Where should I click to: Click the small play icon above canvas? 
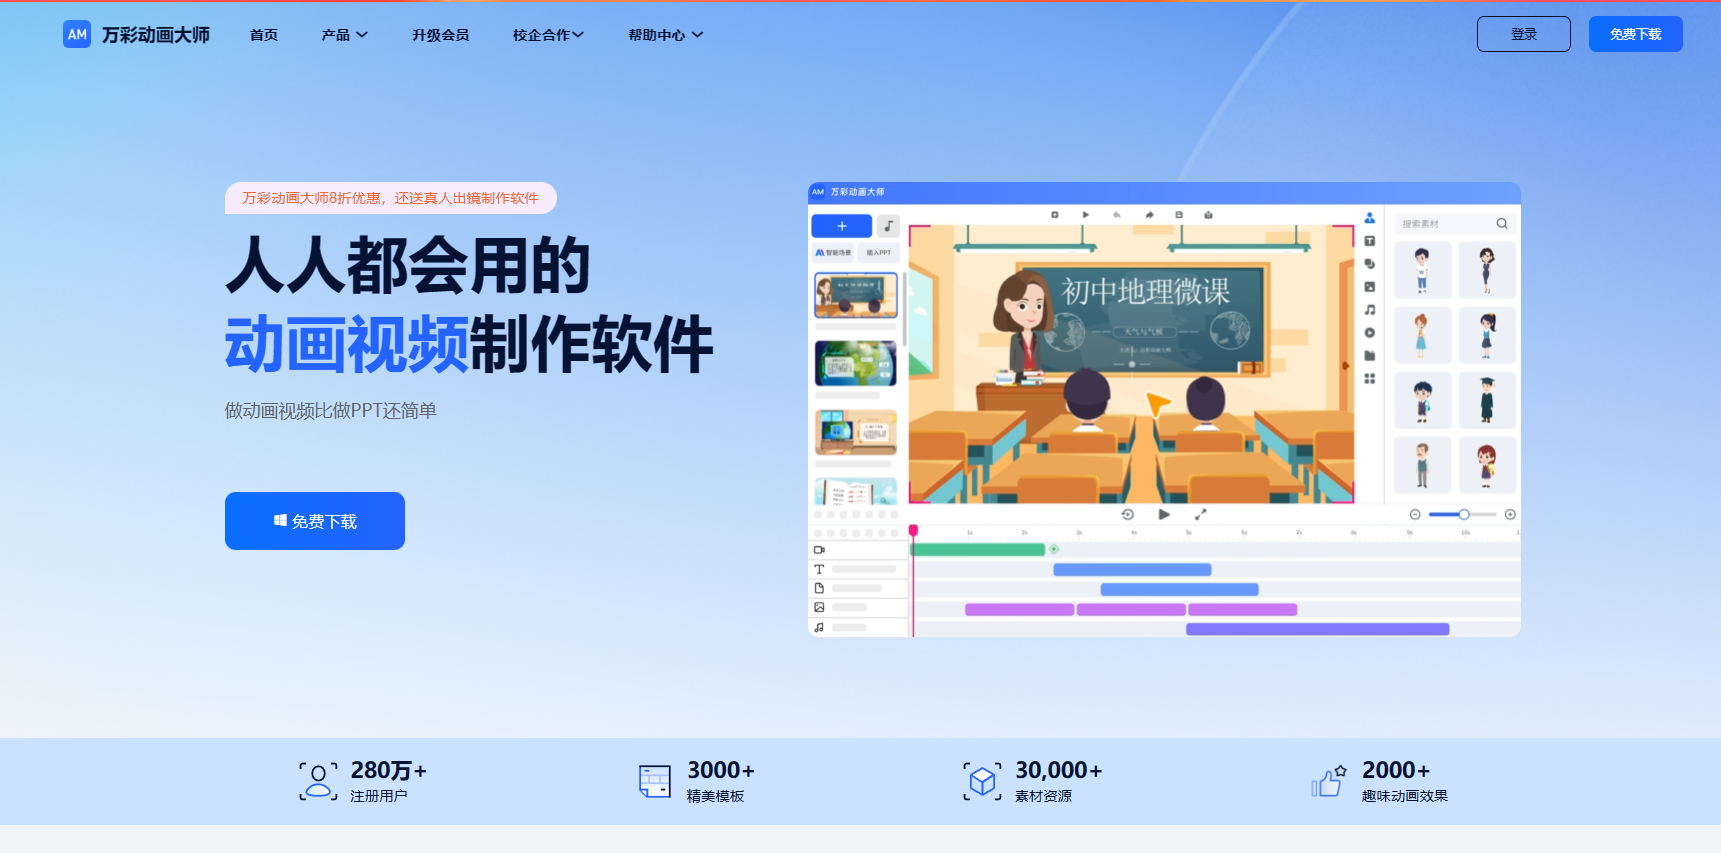click(1086, 215)
